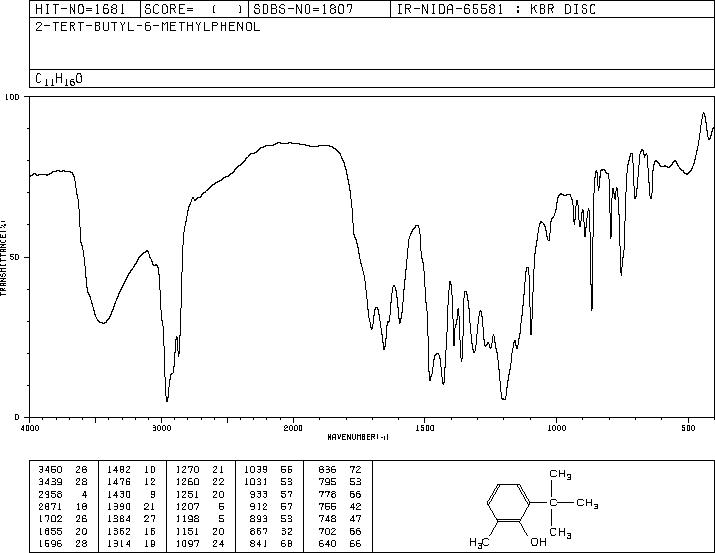Screen dimensions: 715x553
Task: Click the 2000 wavenumber axis label
Action: click(x=293, y=428)
